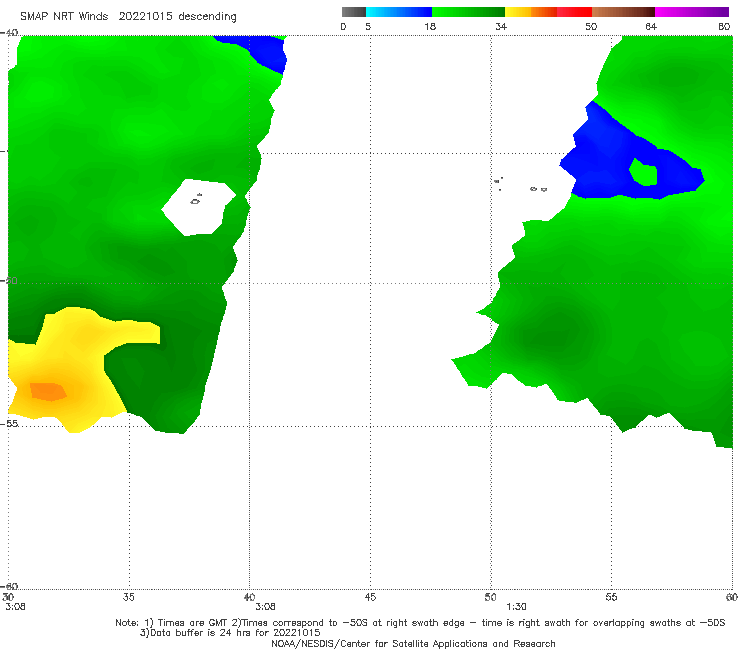Click the small green patch inside the blue region

point(644,172)
